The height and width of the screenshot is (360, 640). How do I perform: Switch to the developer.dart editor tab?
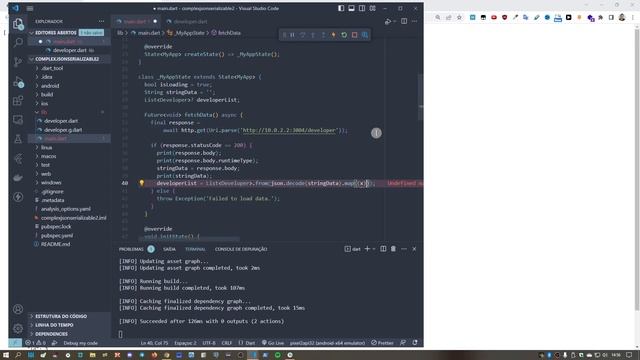(x=190, y=21)
